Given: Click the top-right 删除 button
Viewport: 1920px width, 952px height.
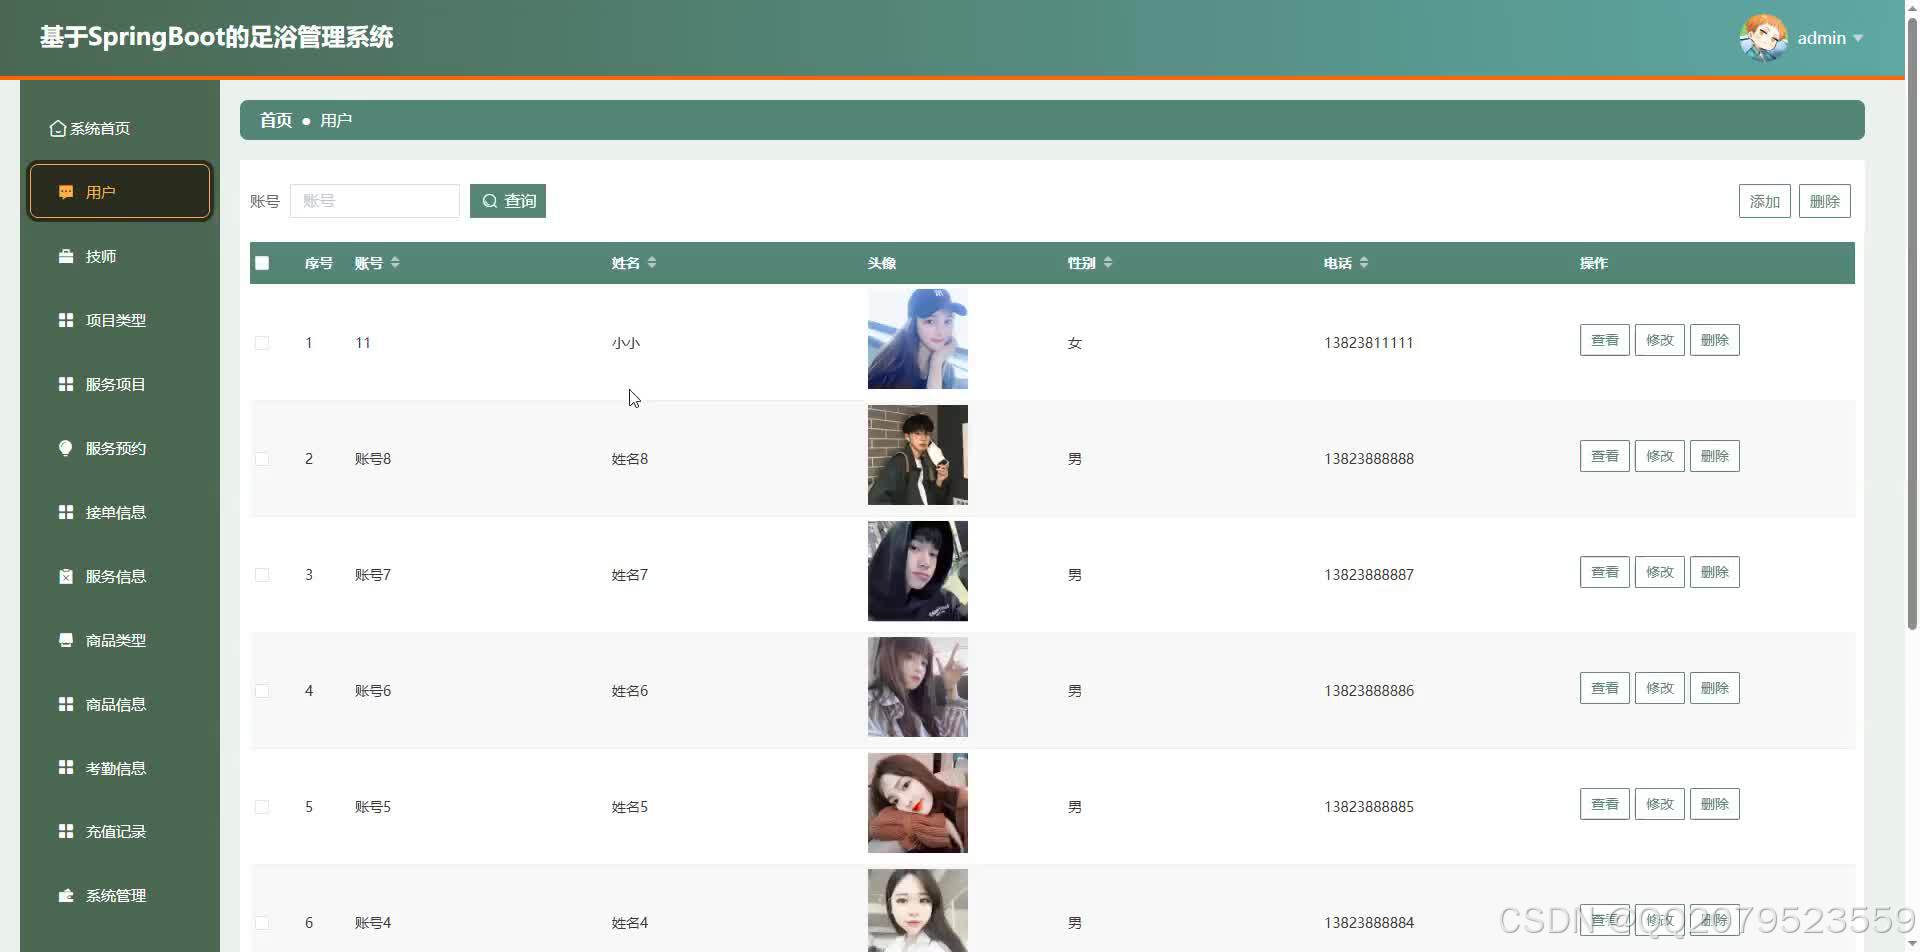Looking at the screenshot, I should click(1825, 201).
